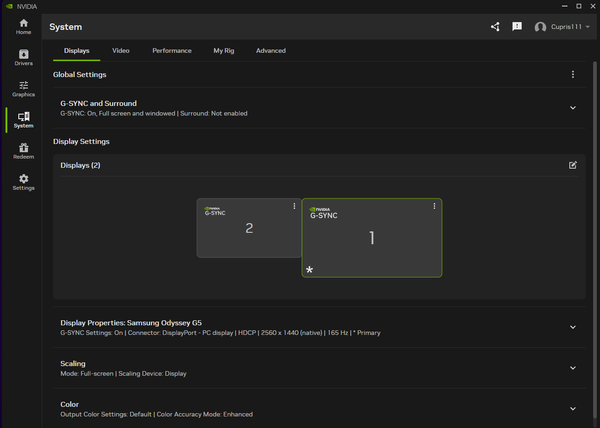Click the edit displays arrangement icon
The image size is (600, 428).
click(x=573, y=165)
